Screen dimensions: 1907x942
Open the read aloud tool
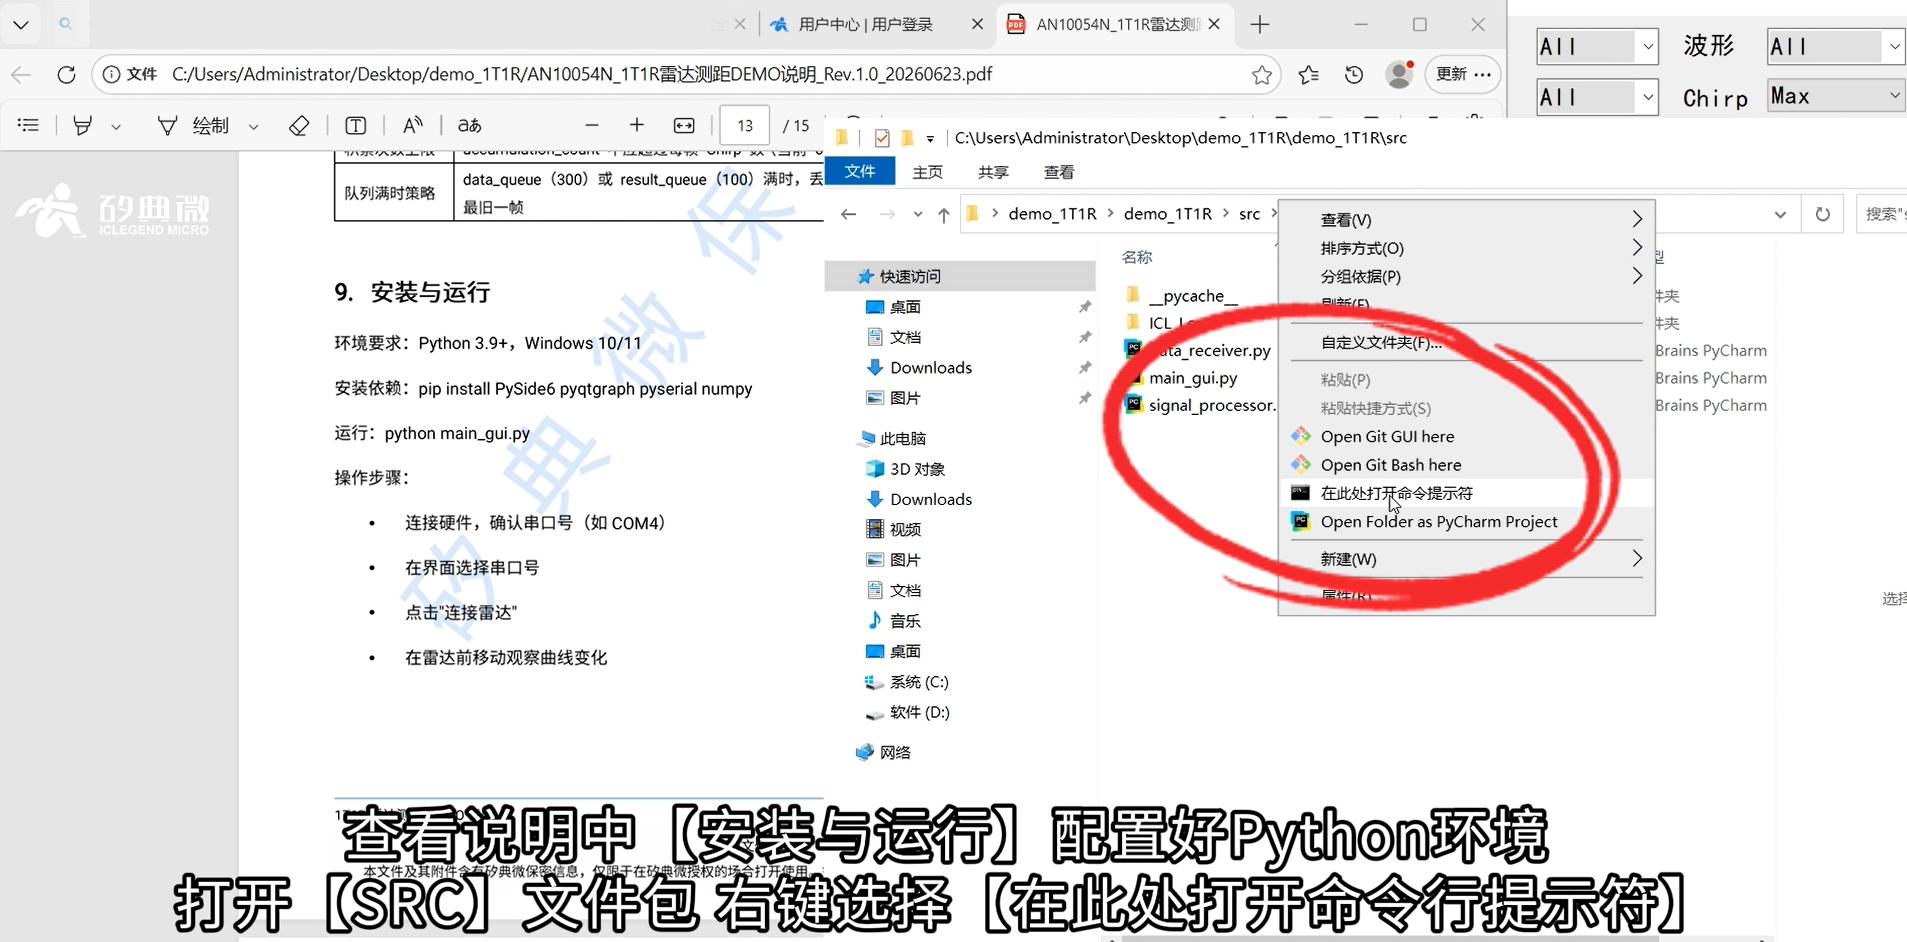[412, 125]
